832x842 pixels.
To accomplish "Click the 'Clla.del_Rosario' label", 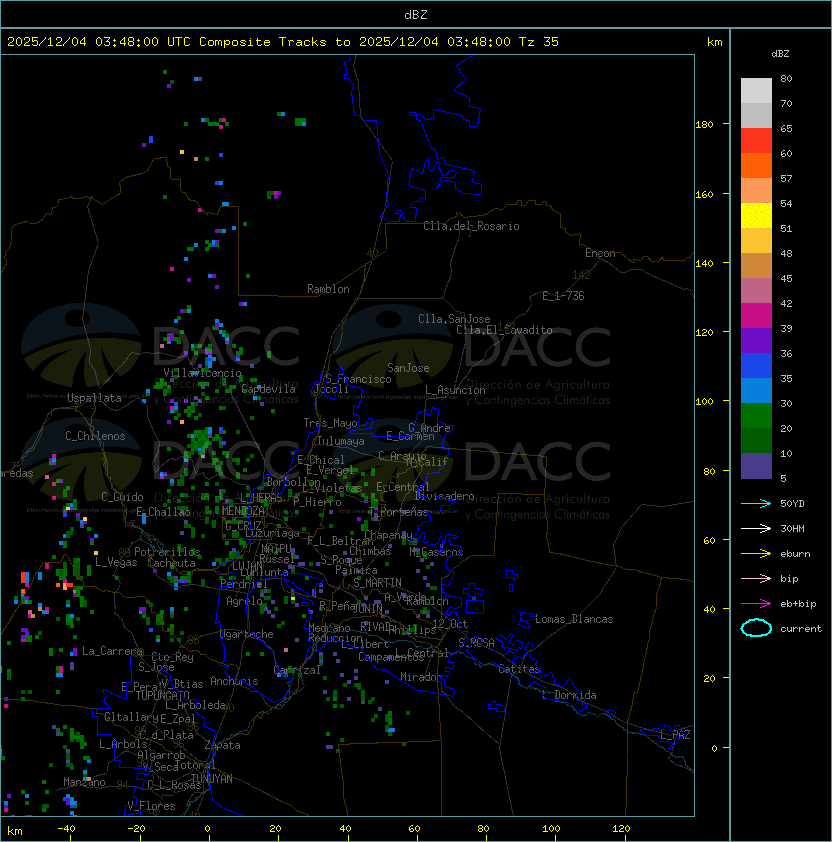I will 471,226.
